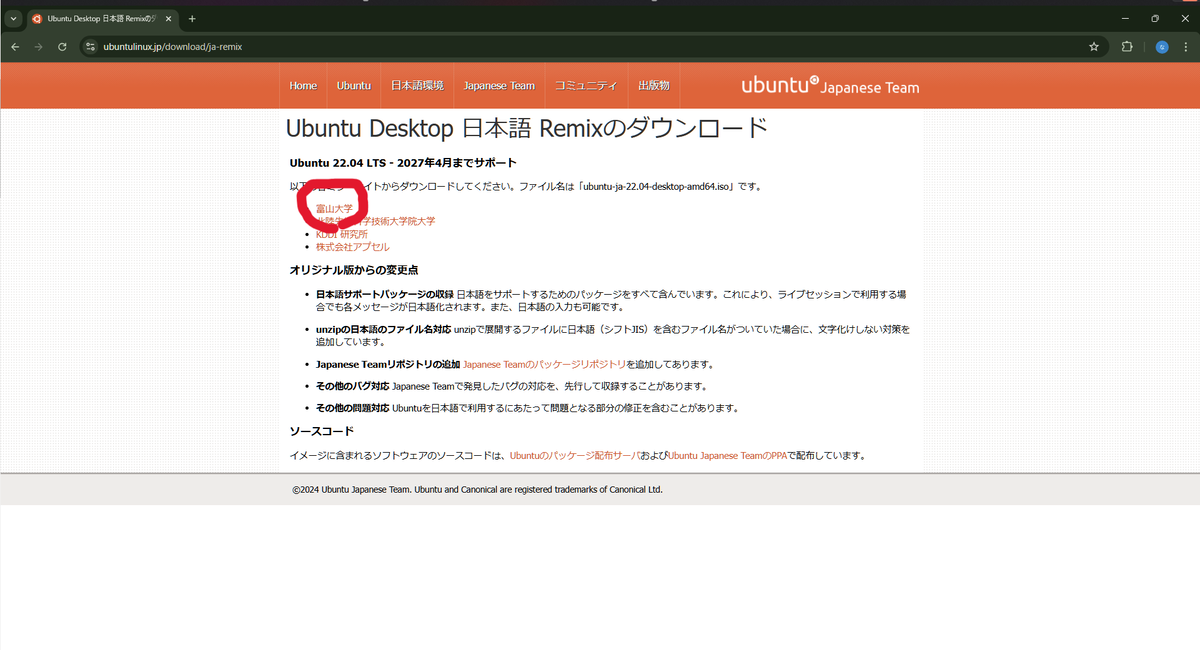This screenshot has height=650, width=1200.
Task: Open the Ubuntuのパッケージ配布サーバ link
Action: coord(575,455)
